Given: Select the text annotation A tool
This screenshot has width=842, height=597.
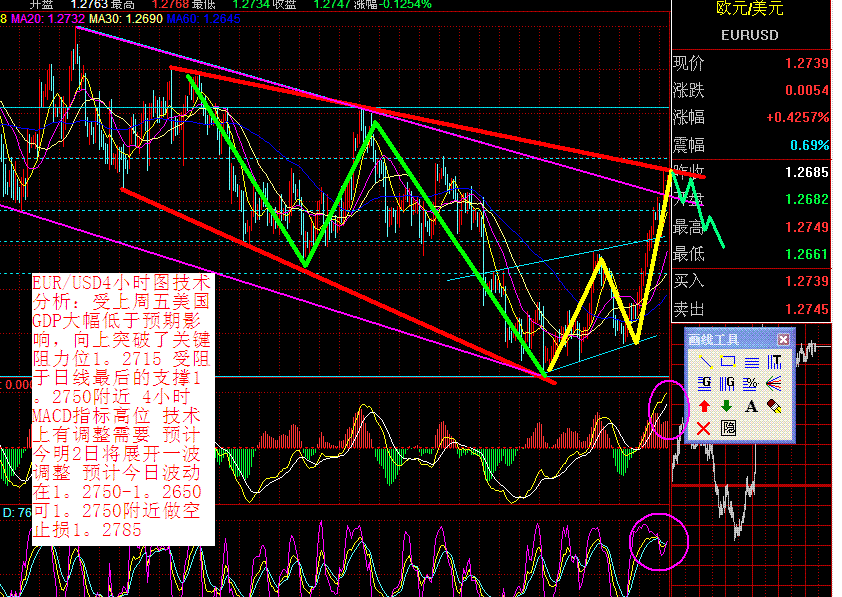Looking at the screenshot, I should (x=751, y=406).
